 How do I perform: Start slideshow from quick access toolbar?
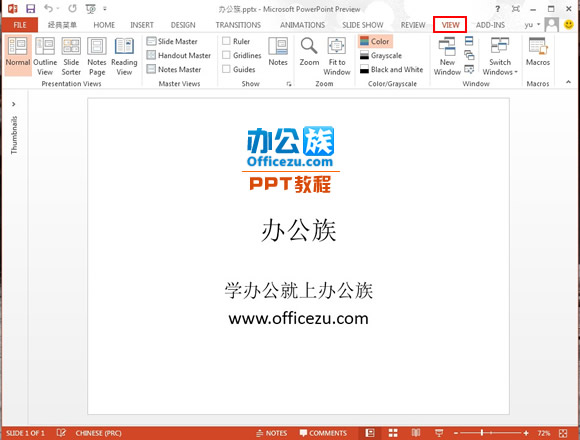[90, 9]
